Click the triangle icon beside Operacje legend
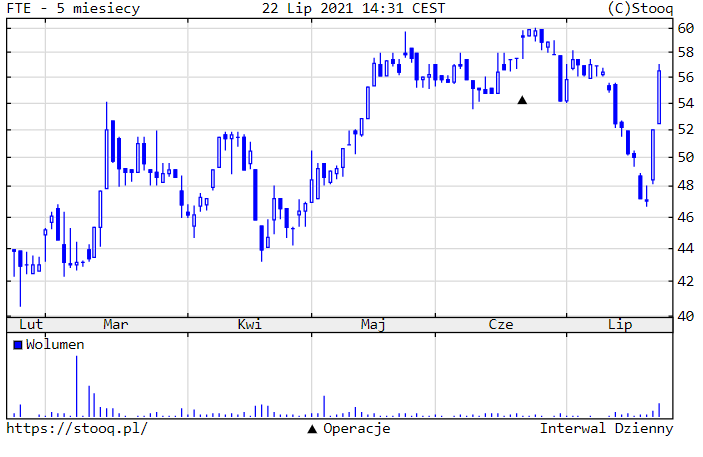This screenshot has height=457, width=703. coord(312,429)
